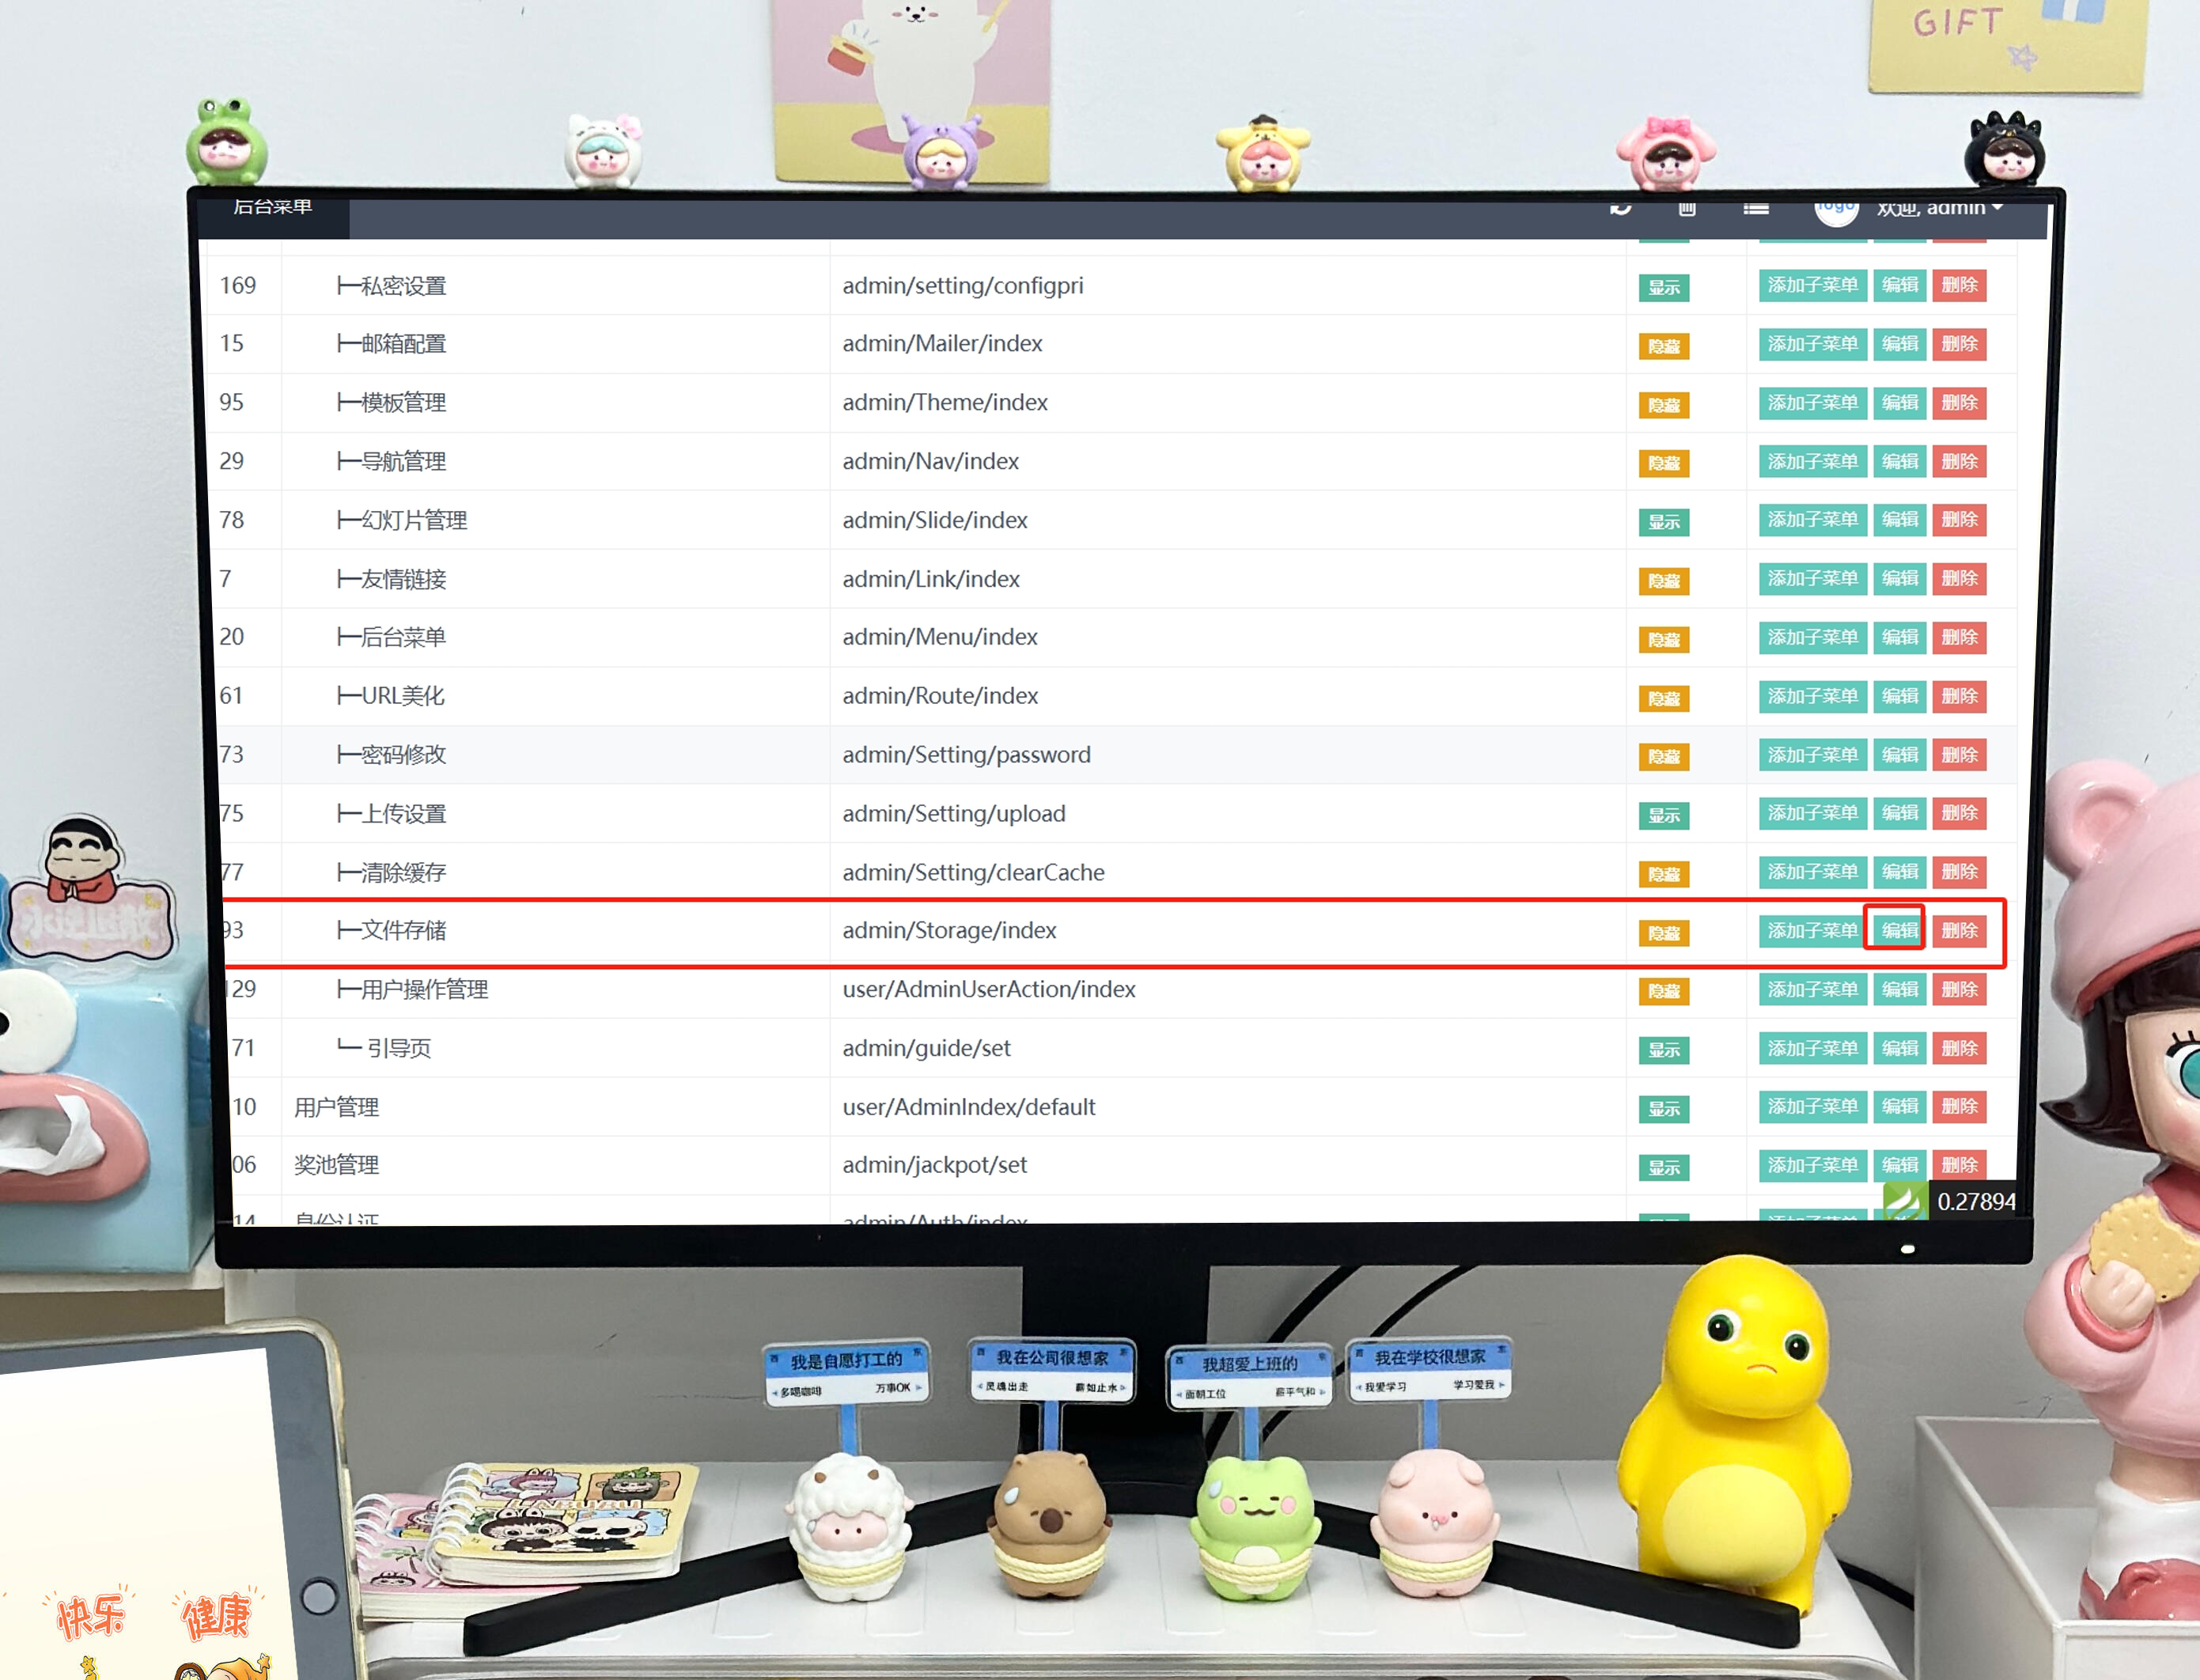This screenshot has height=1680, width=2200.
Task: Click the trash icon in top bar
Action: (x=1687, y=208)
